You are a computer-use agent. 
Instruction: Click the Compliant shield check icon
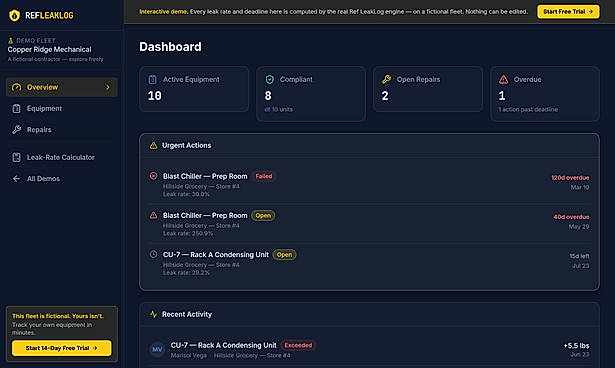(269, 79)
